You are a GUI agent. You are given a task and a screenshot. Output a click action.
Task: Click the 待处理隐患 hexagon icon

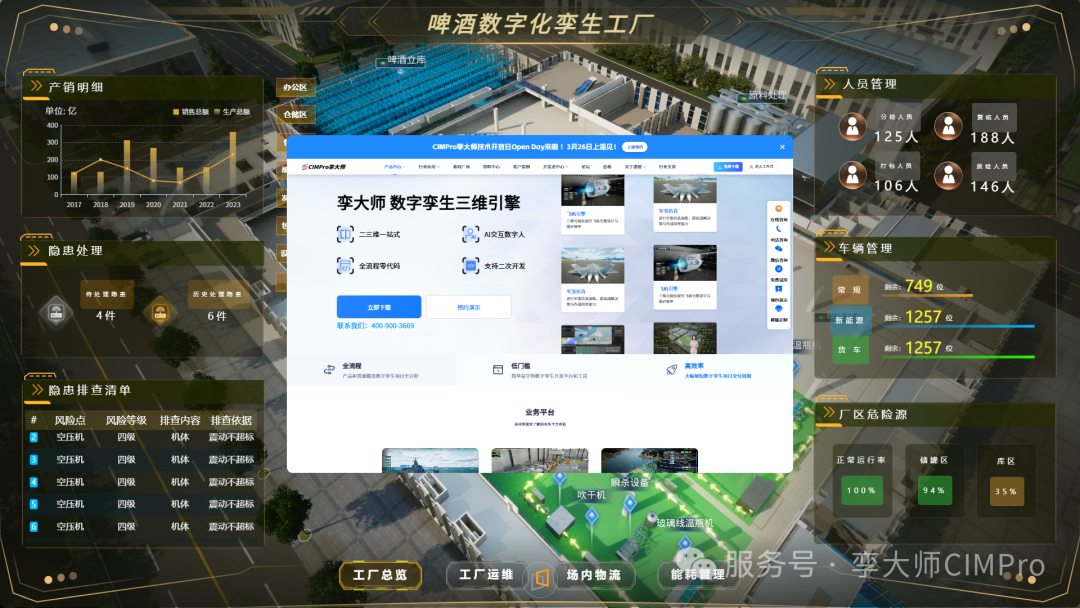(56, 313)
